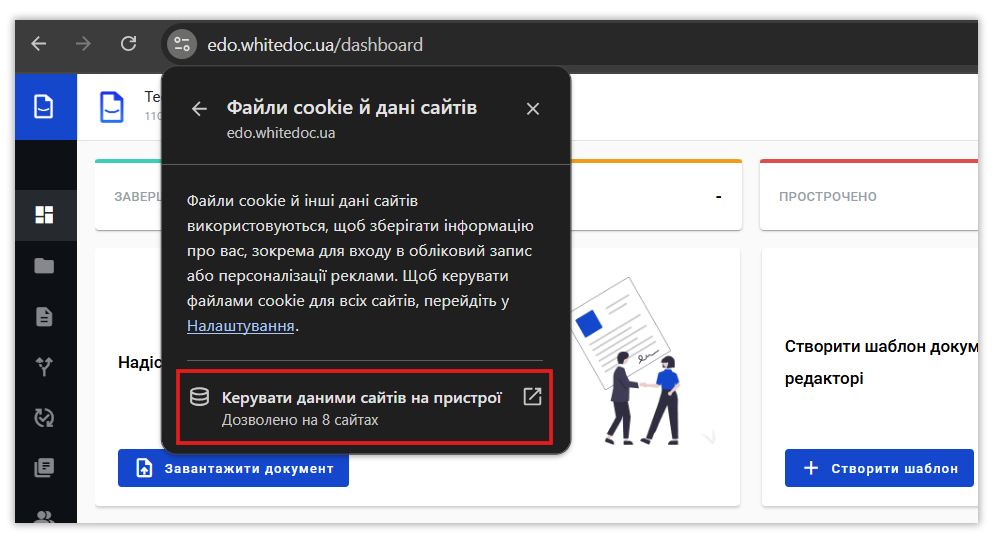Select the branching arrows sidebar icon
This screenshot has height=540, width=995.
pos(44,366)
